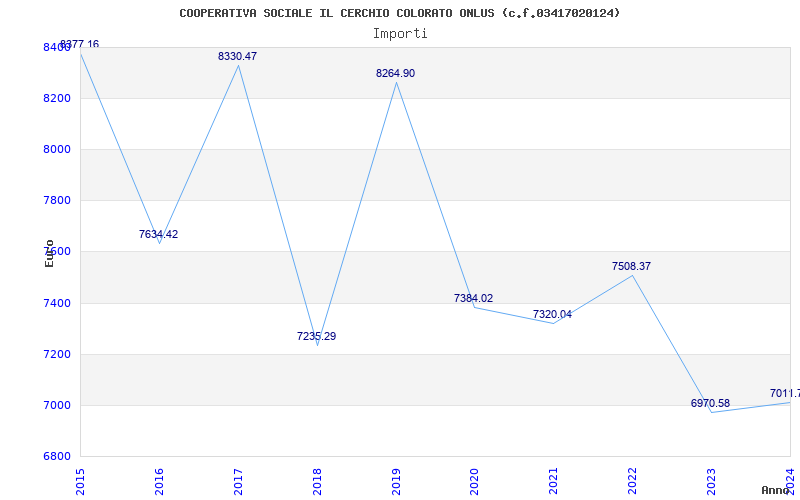Click the y-axis tick 8200
The image size is (800, 500).
[x=57, y=98]
